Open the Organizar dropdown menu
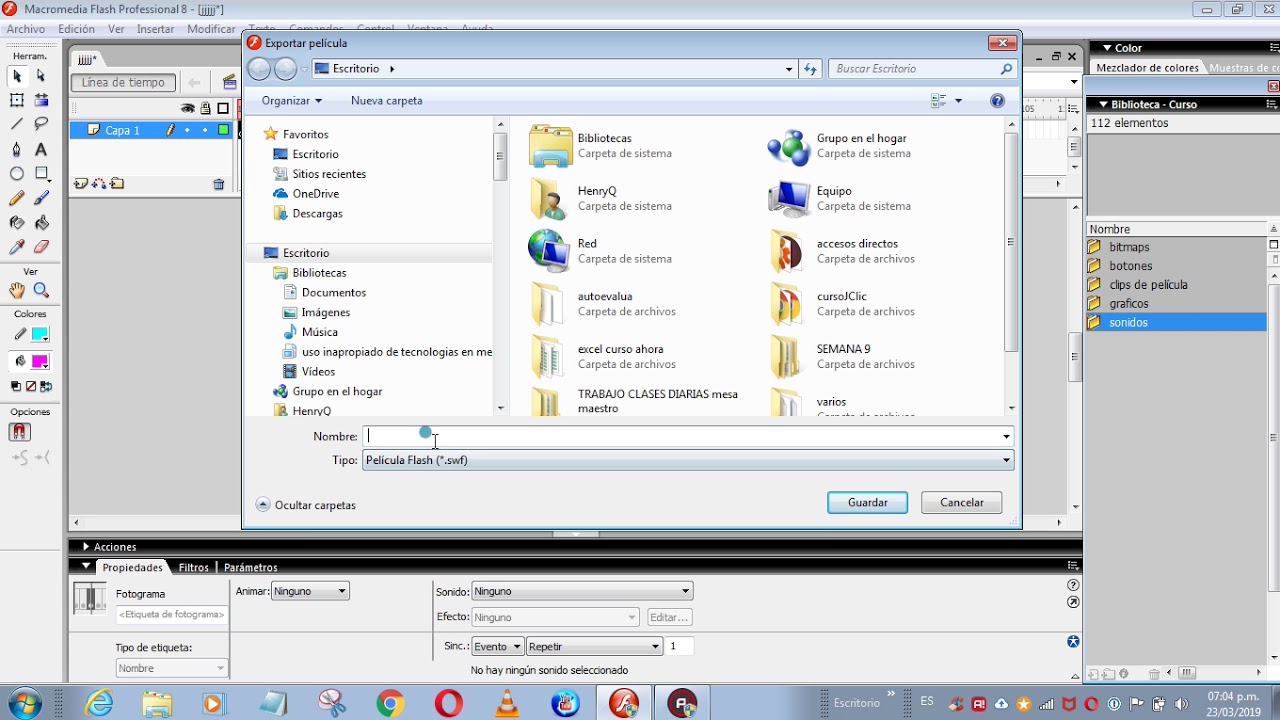The width and height of the screenshot is (1280, 720). tap(292, 101)
